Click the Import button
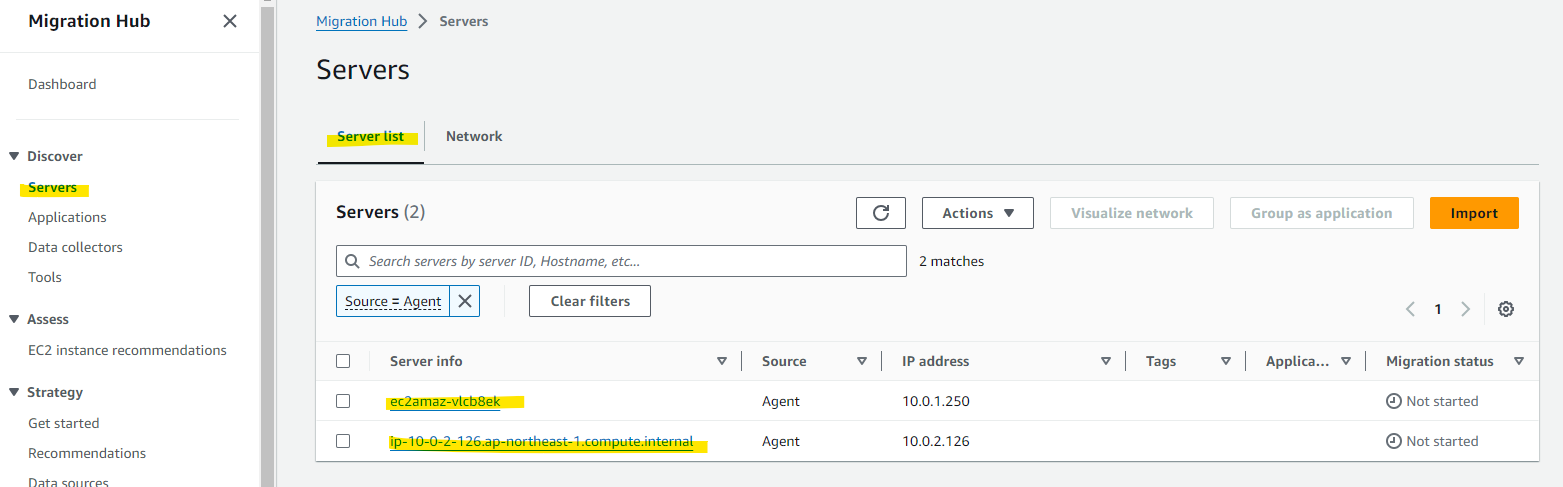Image resolution: width=1563 pixels, height=487 pixels. coord(1474,213)
